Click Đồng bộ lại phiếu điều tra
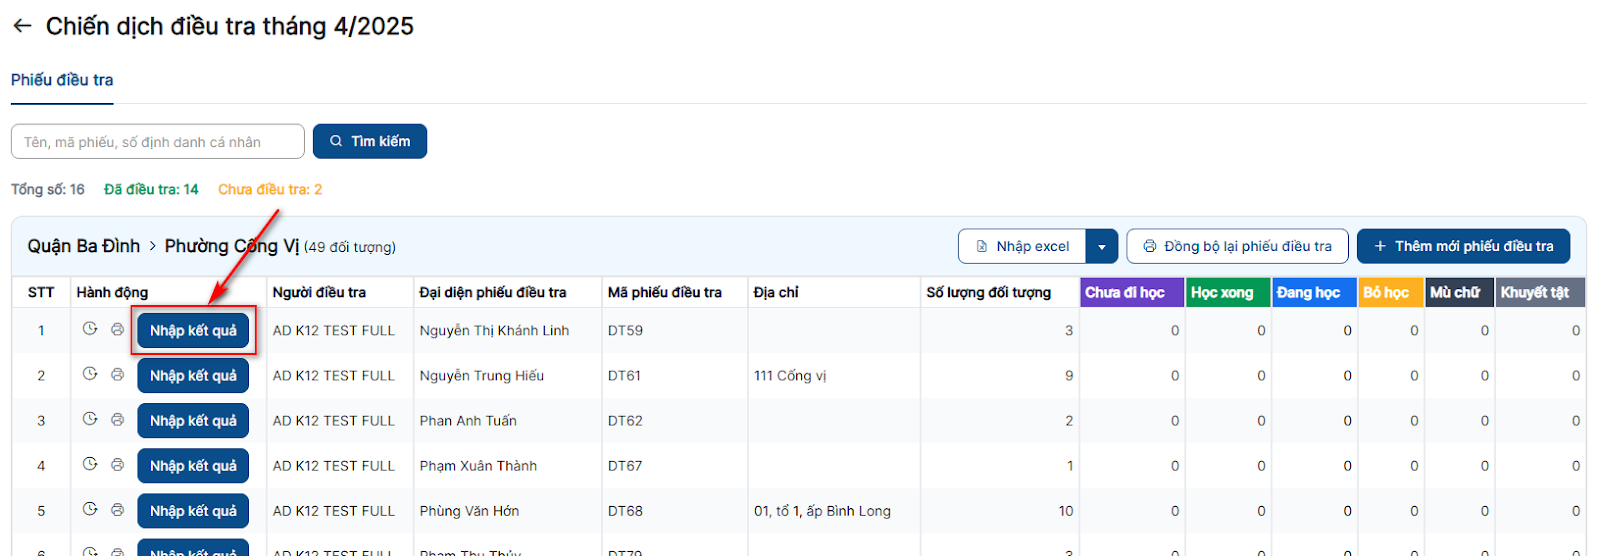 [x=1237, y=246]
